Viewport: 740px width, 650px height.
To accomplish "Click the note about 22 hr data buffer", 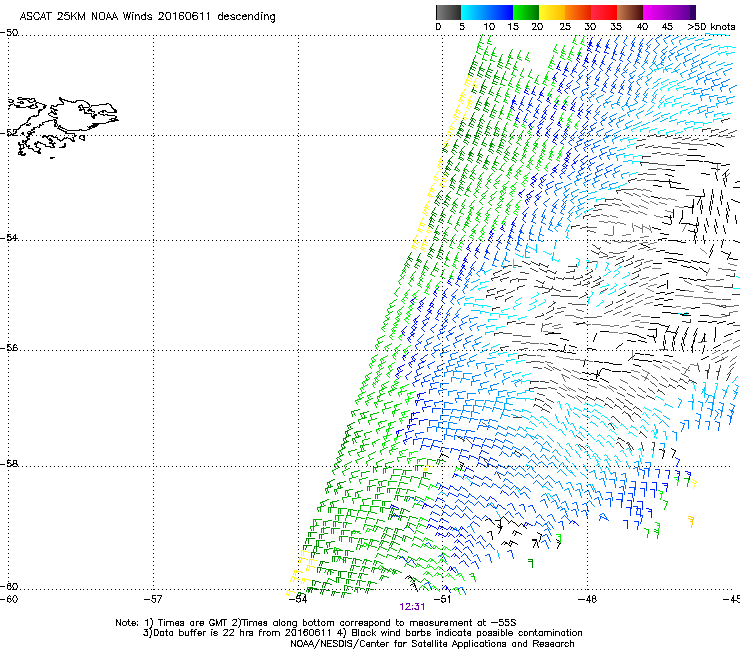I will coord(362,633).
